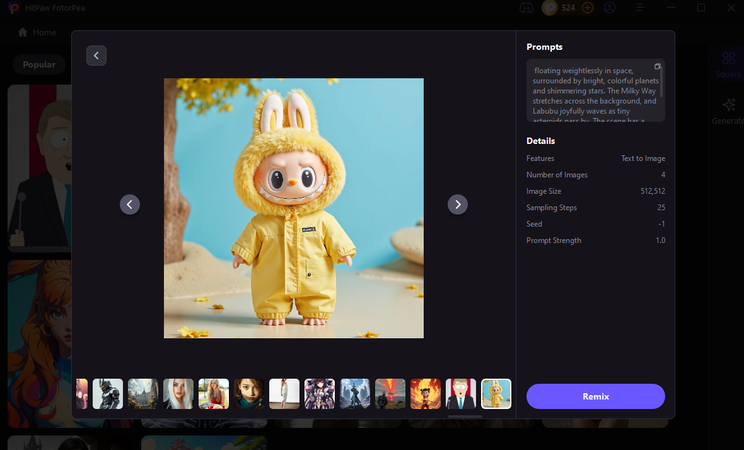Click the HitPaw FotorPea app logo
This screenshot has width=744, height=450.
pyautogui.click(x=14, y=8)
